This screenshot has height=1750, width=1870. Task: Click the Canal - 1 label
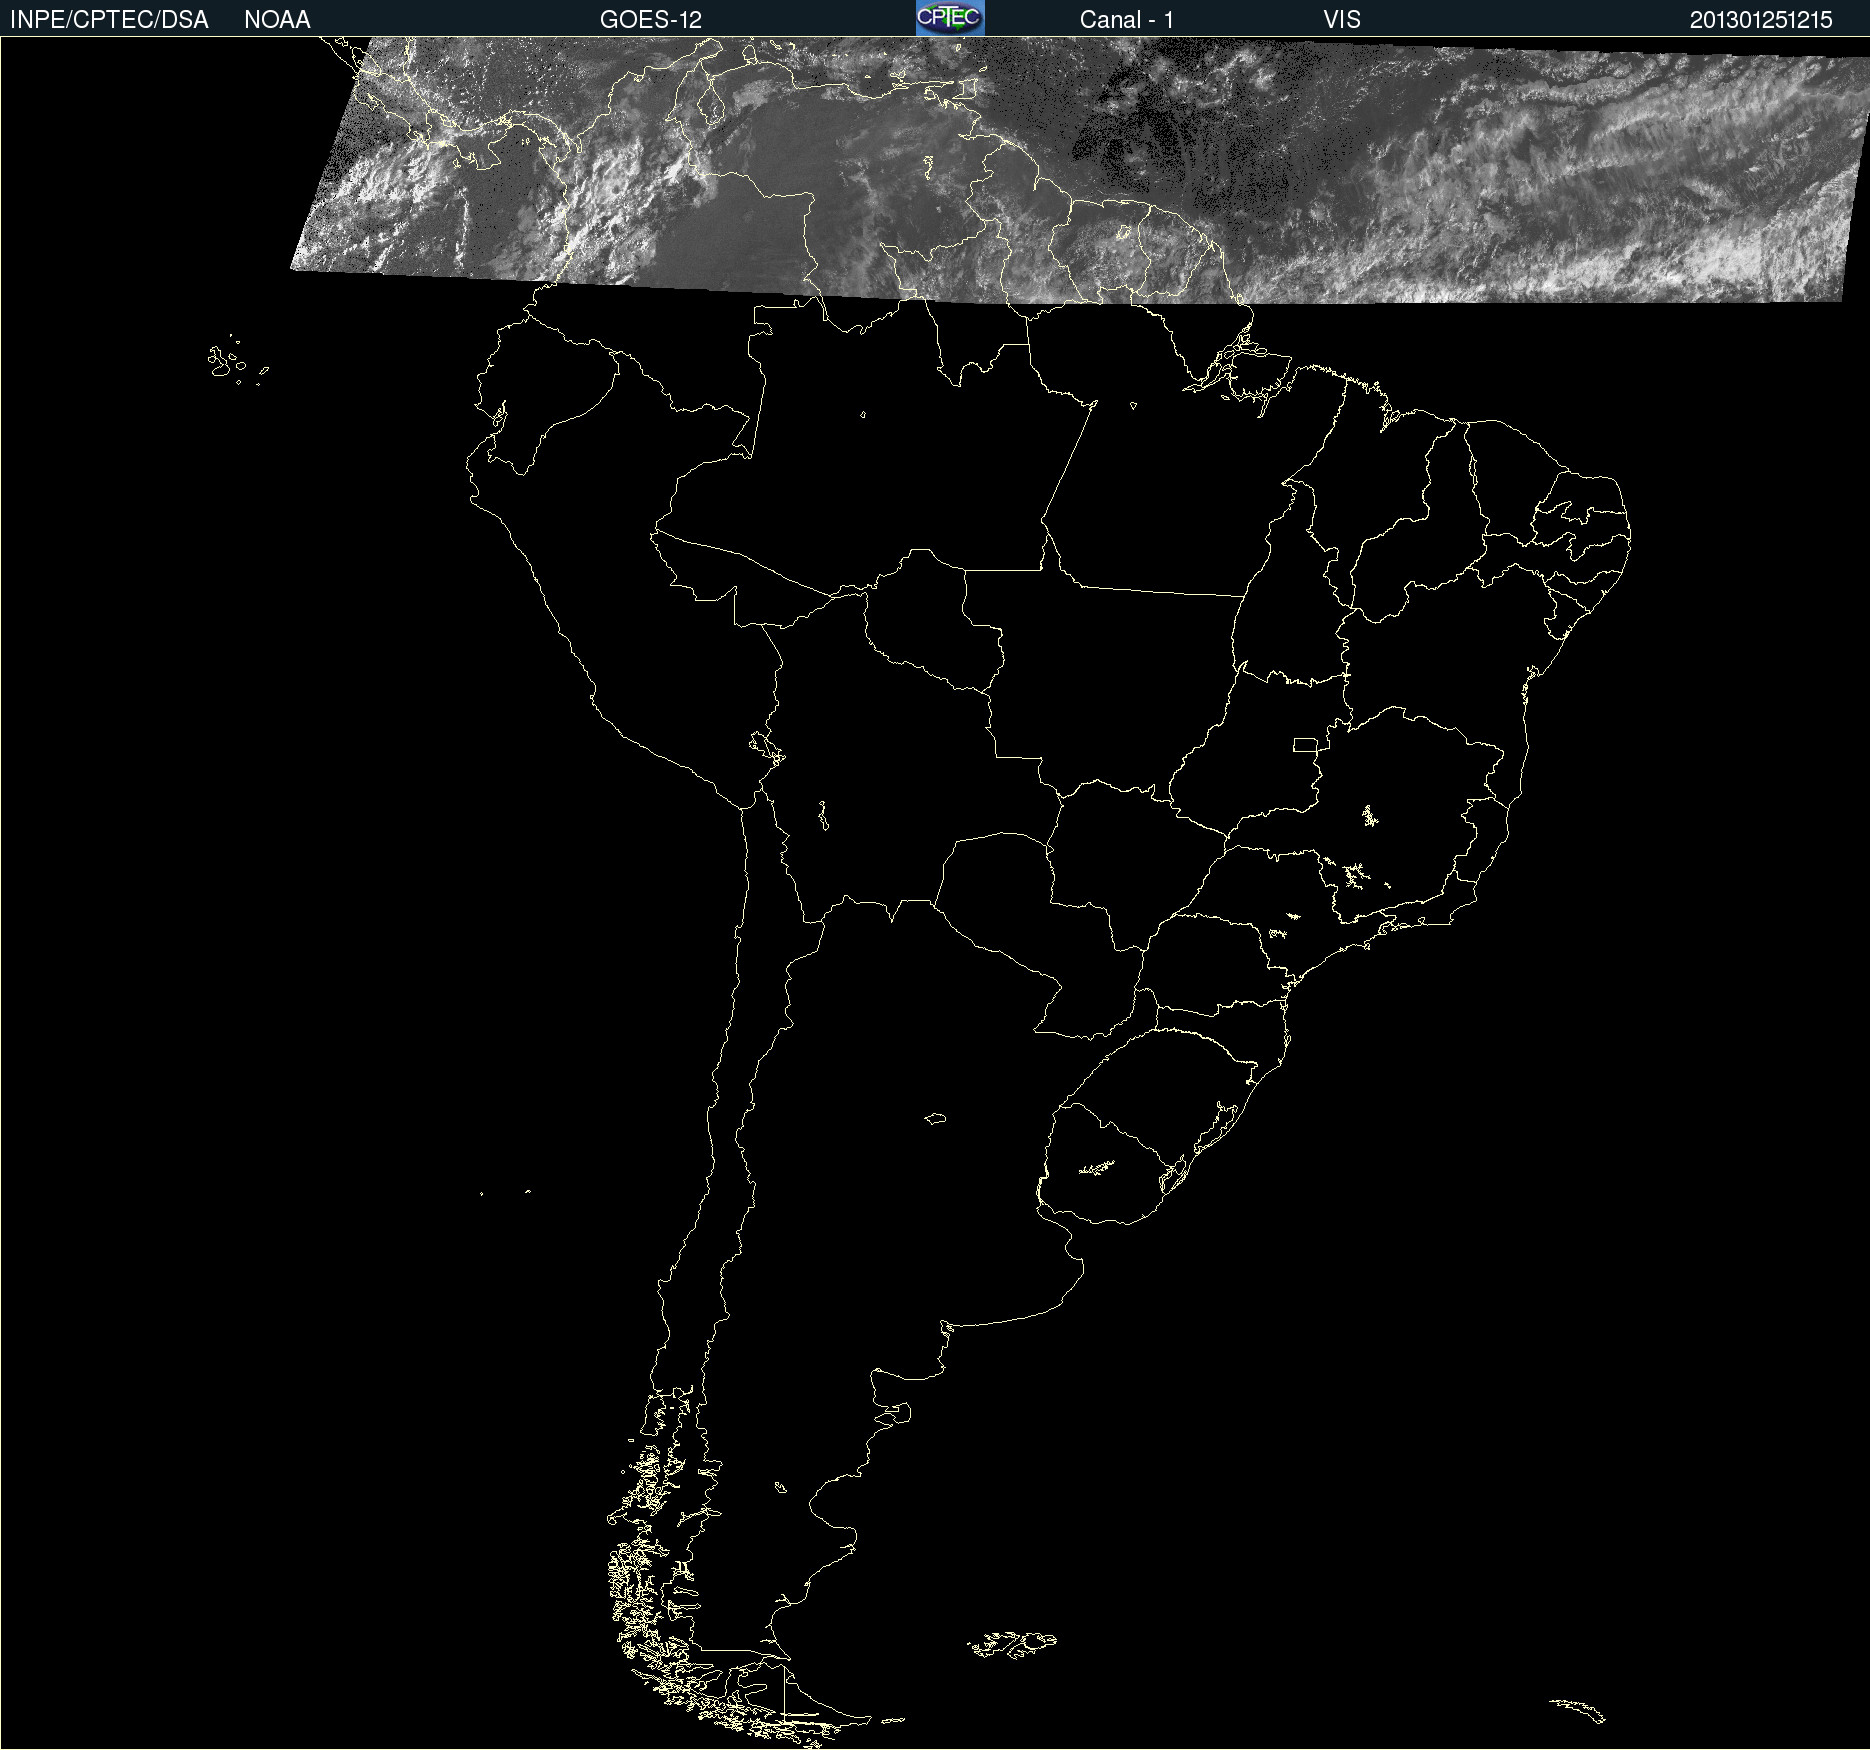pos(1127,20)
